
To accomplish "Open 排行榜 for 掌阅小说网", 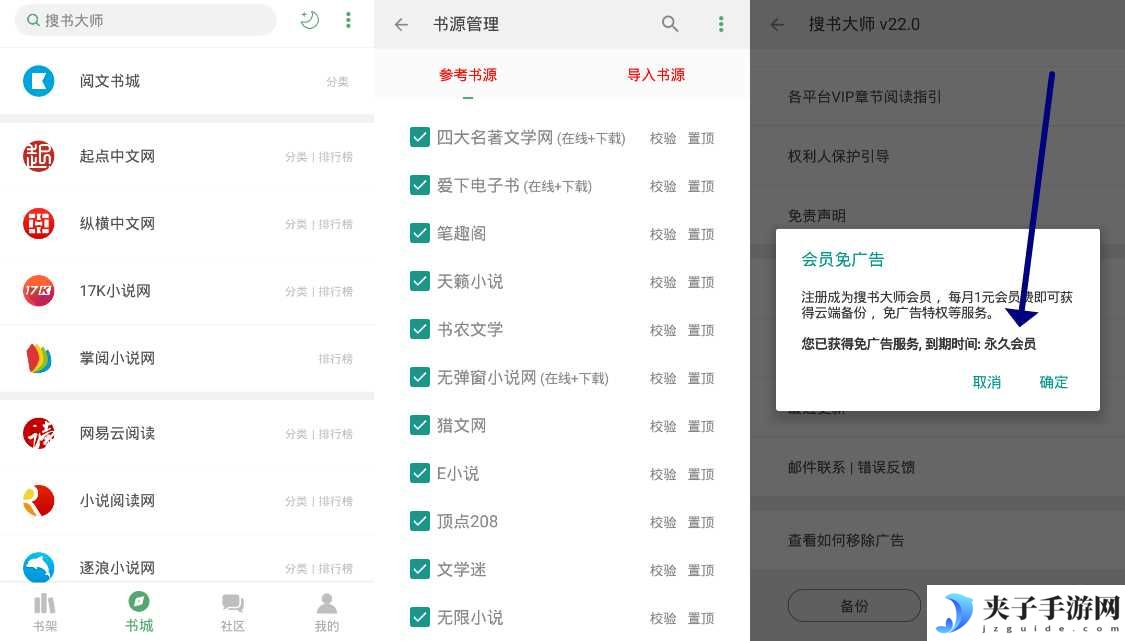I will tap(335, 359).
